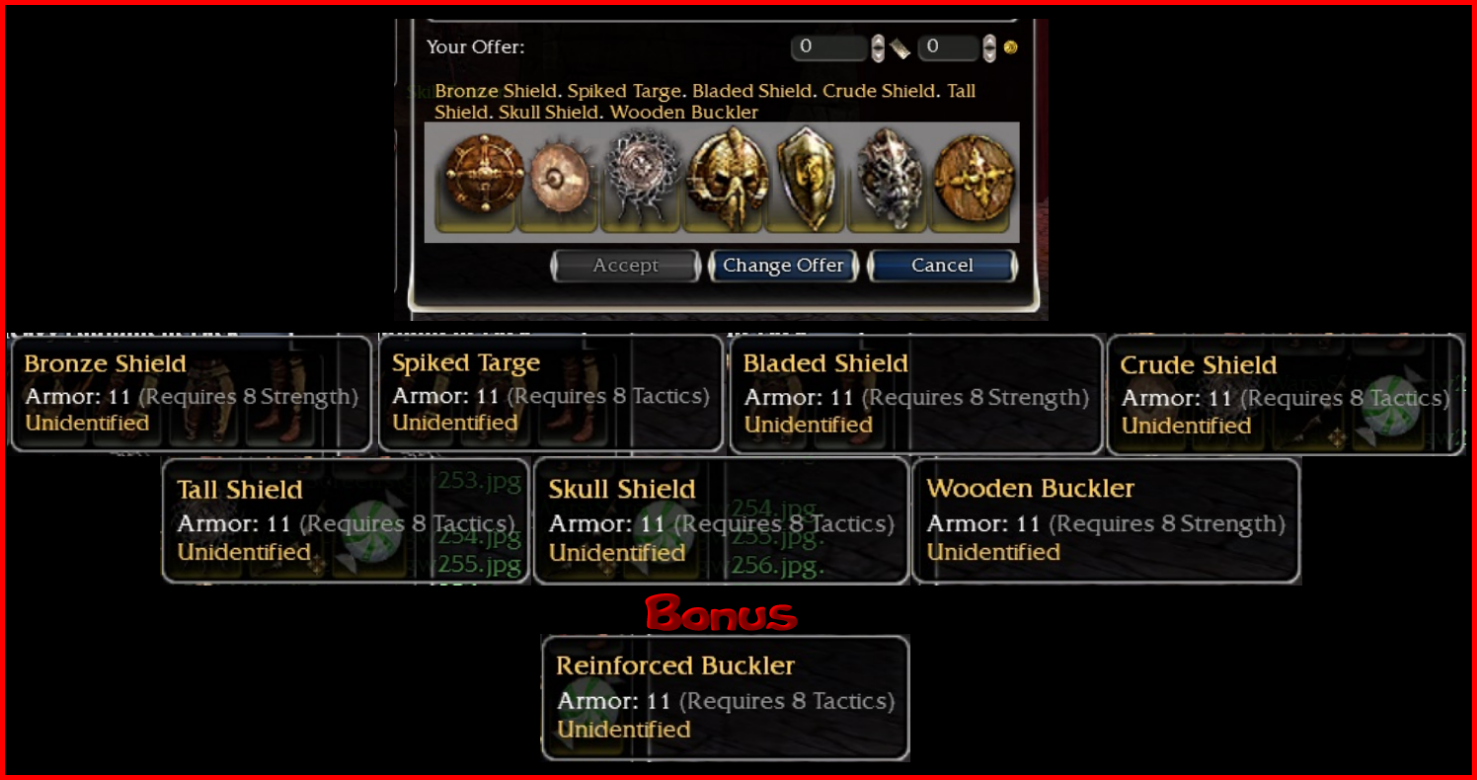Increase platinum offer with the up arrow
Screen dimensions: 1477x780
click(x=878, y=41)
